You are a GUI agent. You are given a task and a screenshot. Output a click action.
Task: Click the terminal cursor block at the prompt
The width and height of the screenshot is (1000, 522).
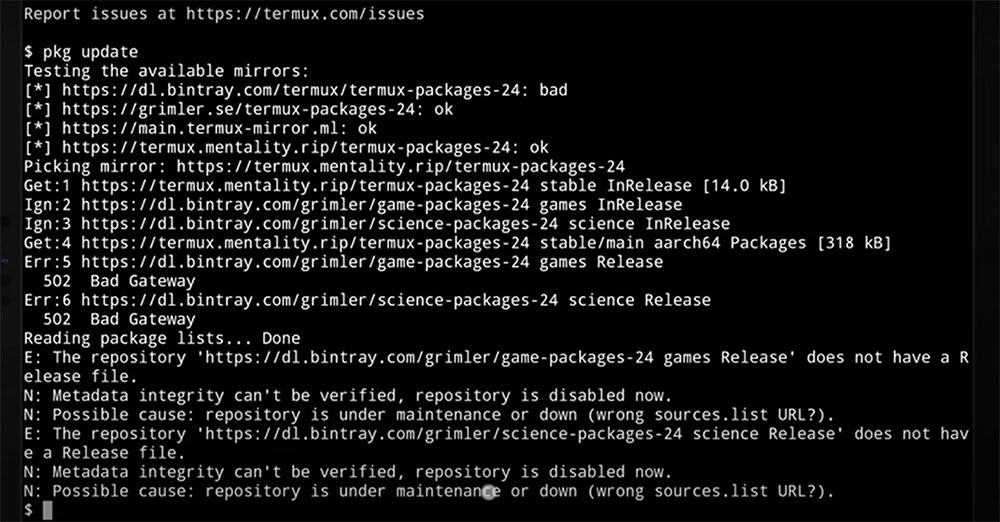[x=47, y=510]
